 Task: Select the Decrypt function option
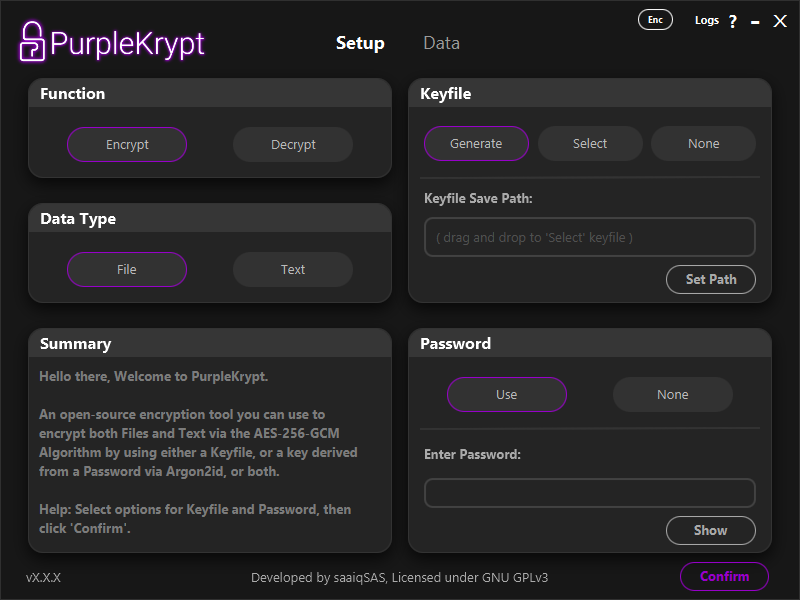point(293,145)
